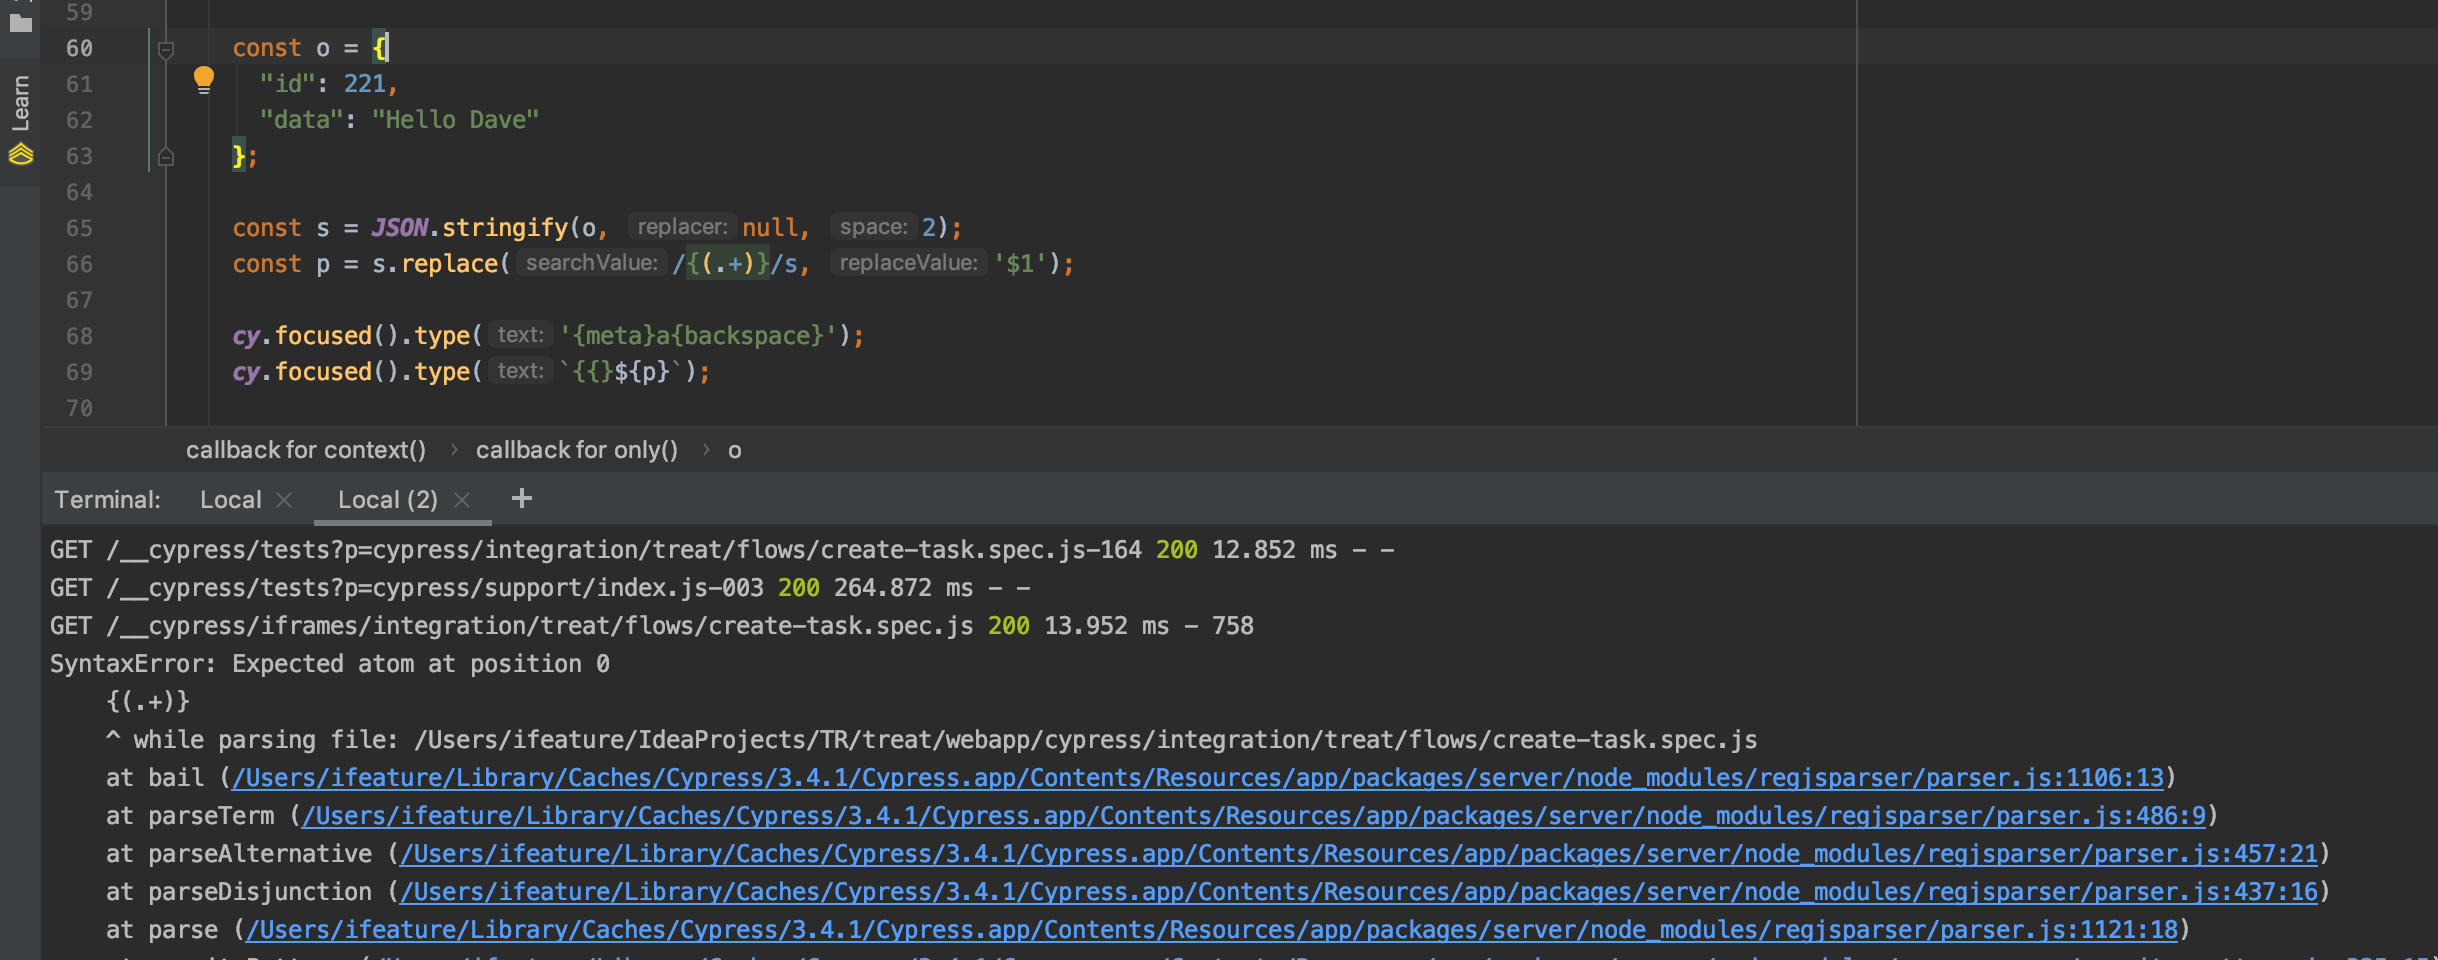The height and width of the screenshot is (960, 2438).
Task: Collapse the fold region ending at line 63
Action: pos(166,156)
